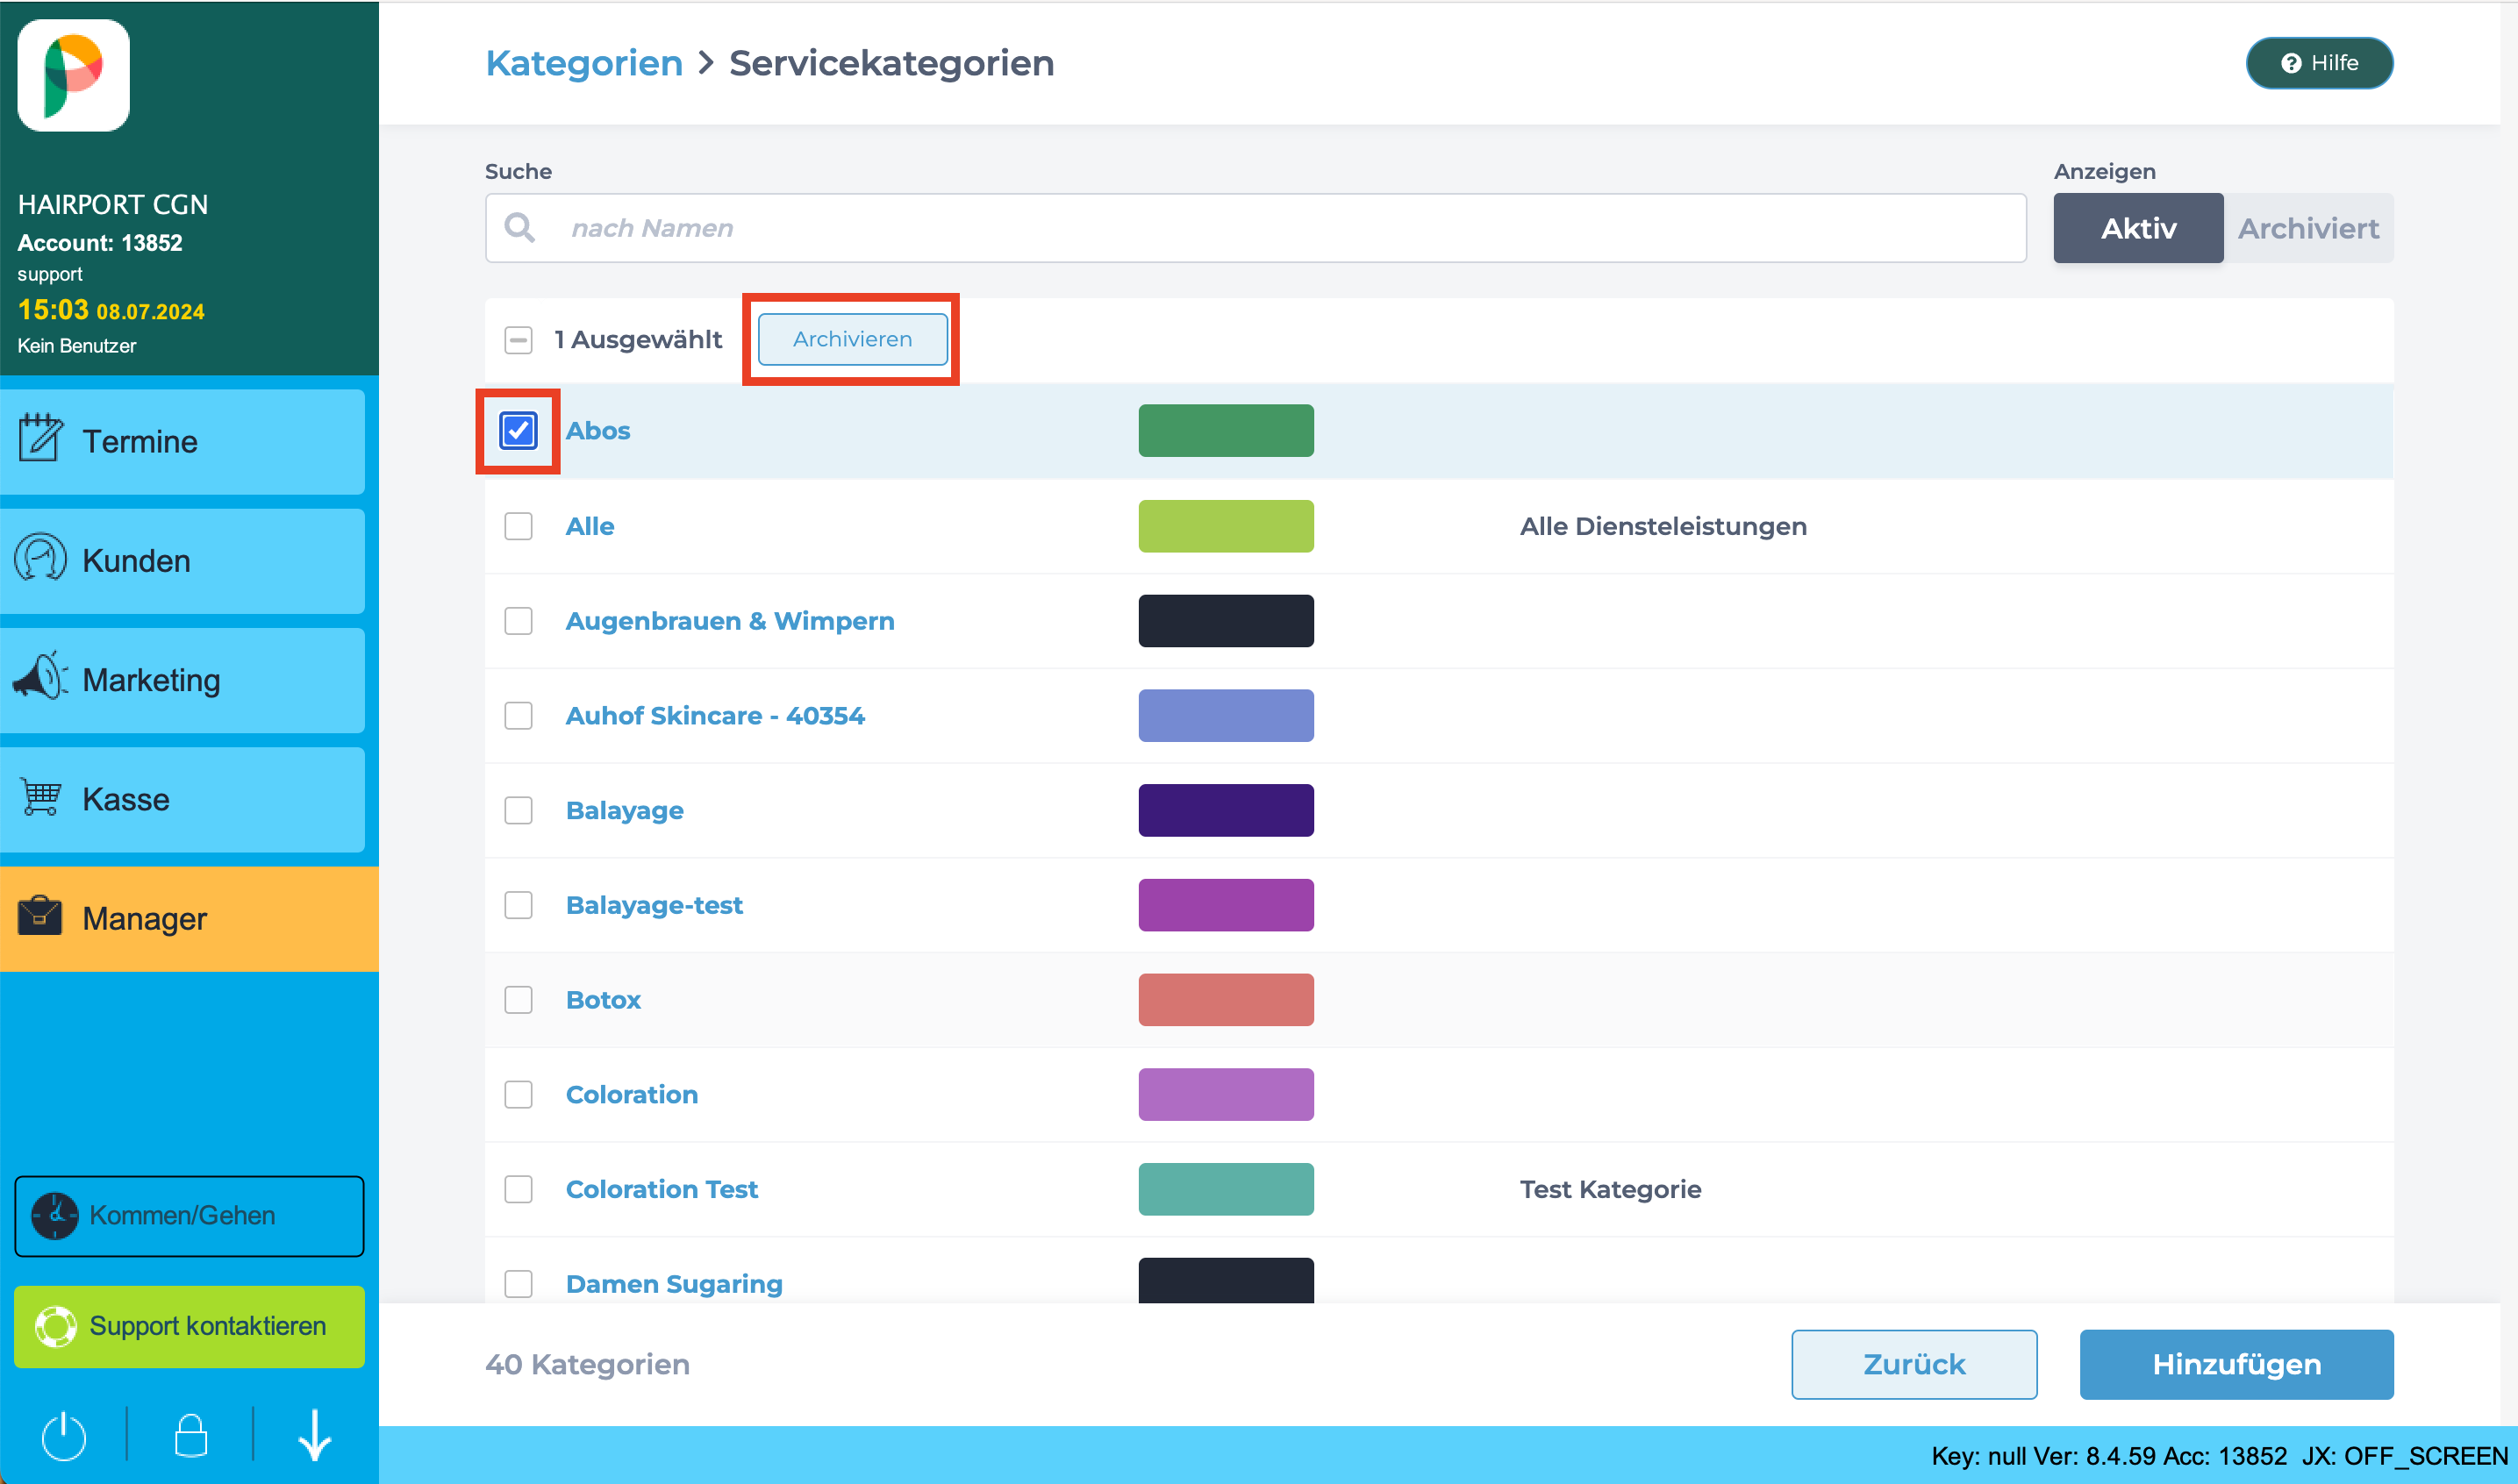2518x1484 pixels.
Task: Open the Marketing section
Action: [x=182, y=680]
